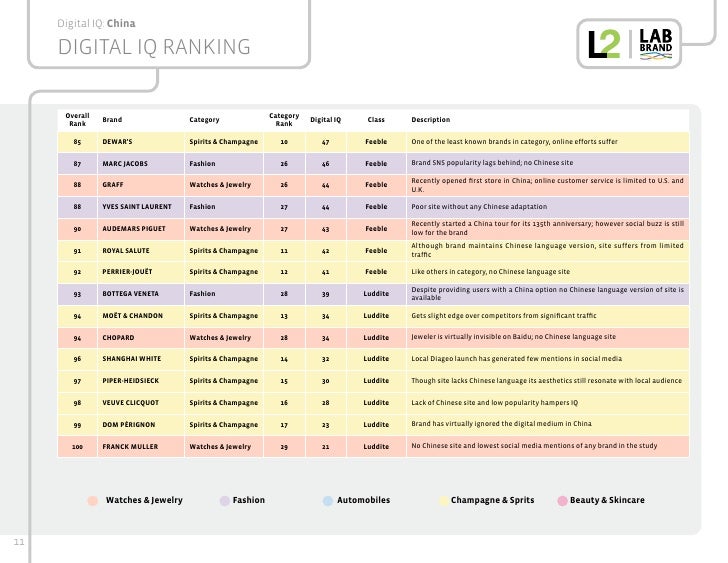Select the PIPER-HEIDSIECK brand cell
The image size is (728, 563).
(x=141, y=381)
